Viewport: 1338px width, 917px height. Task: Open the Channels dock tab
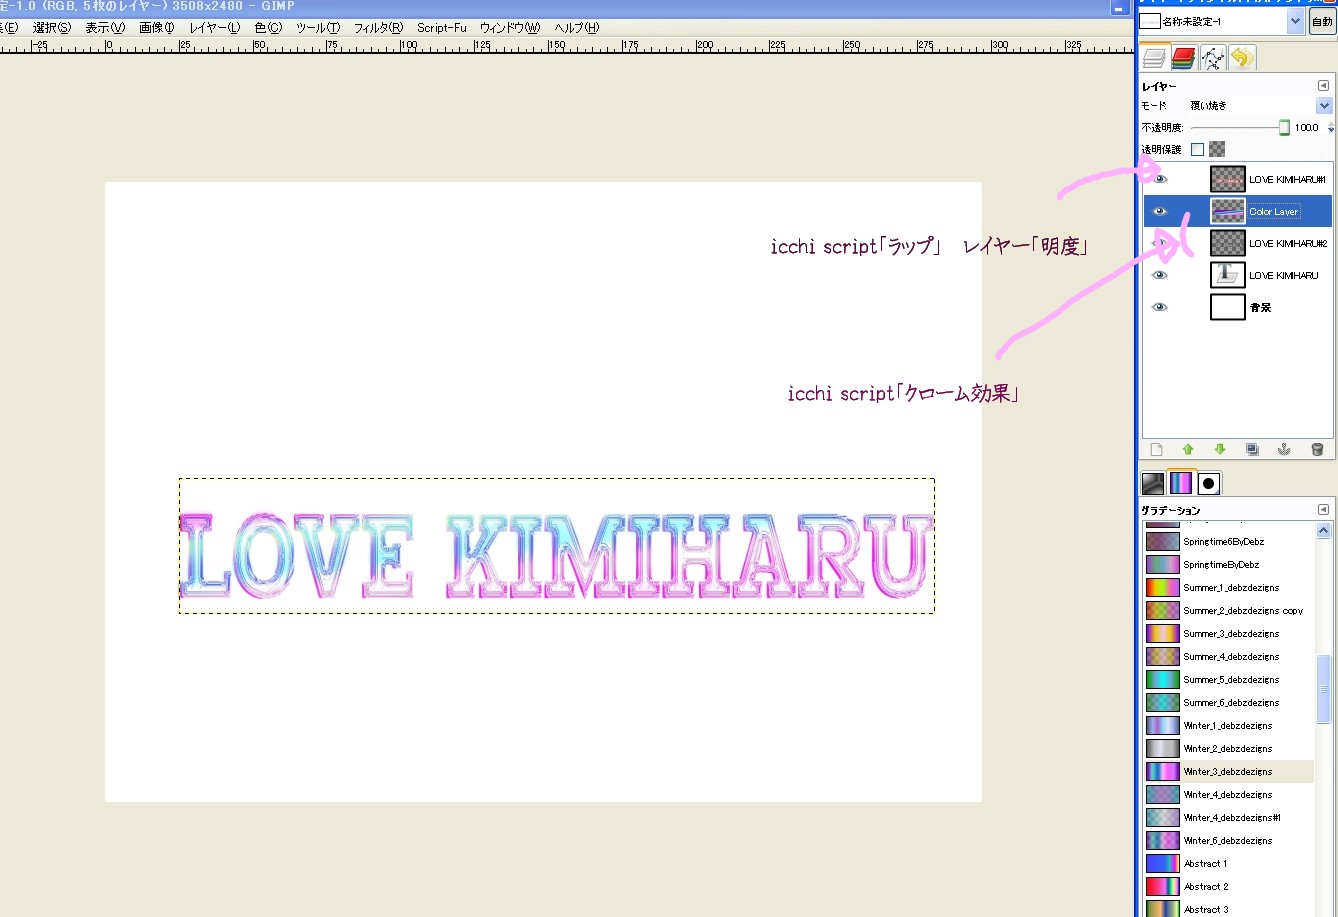pos(1184,58)
